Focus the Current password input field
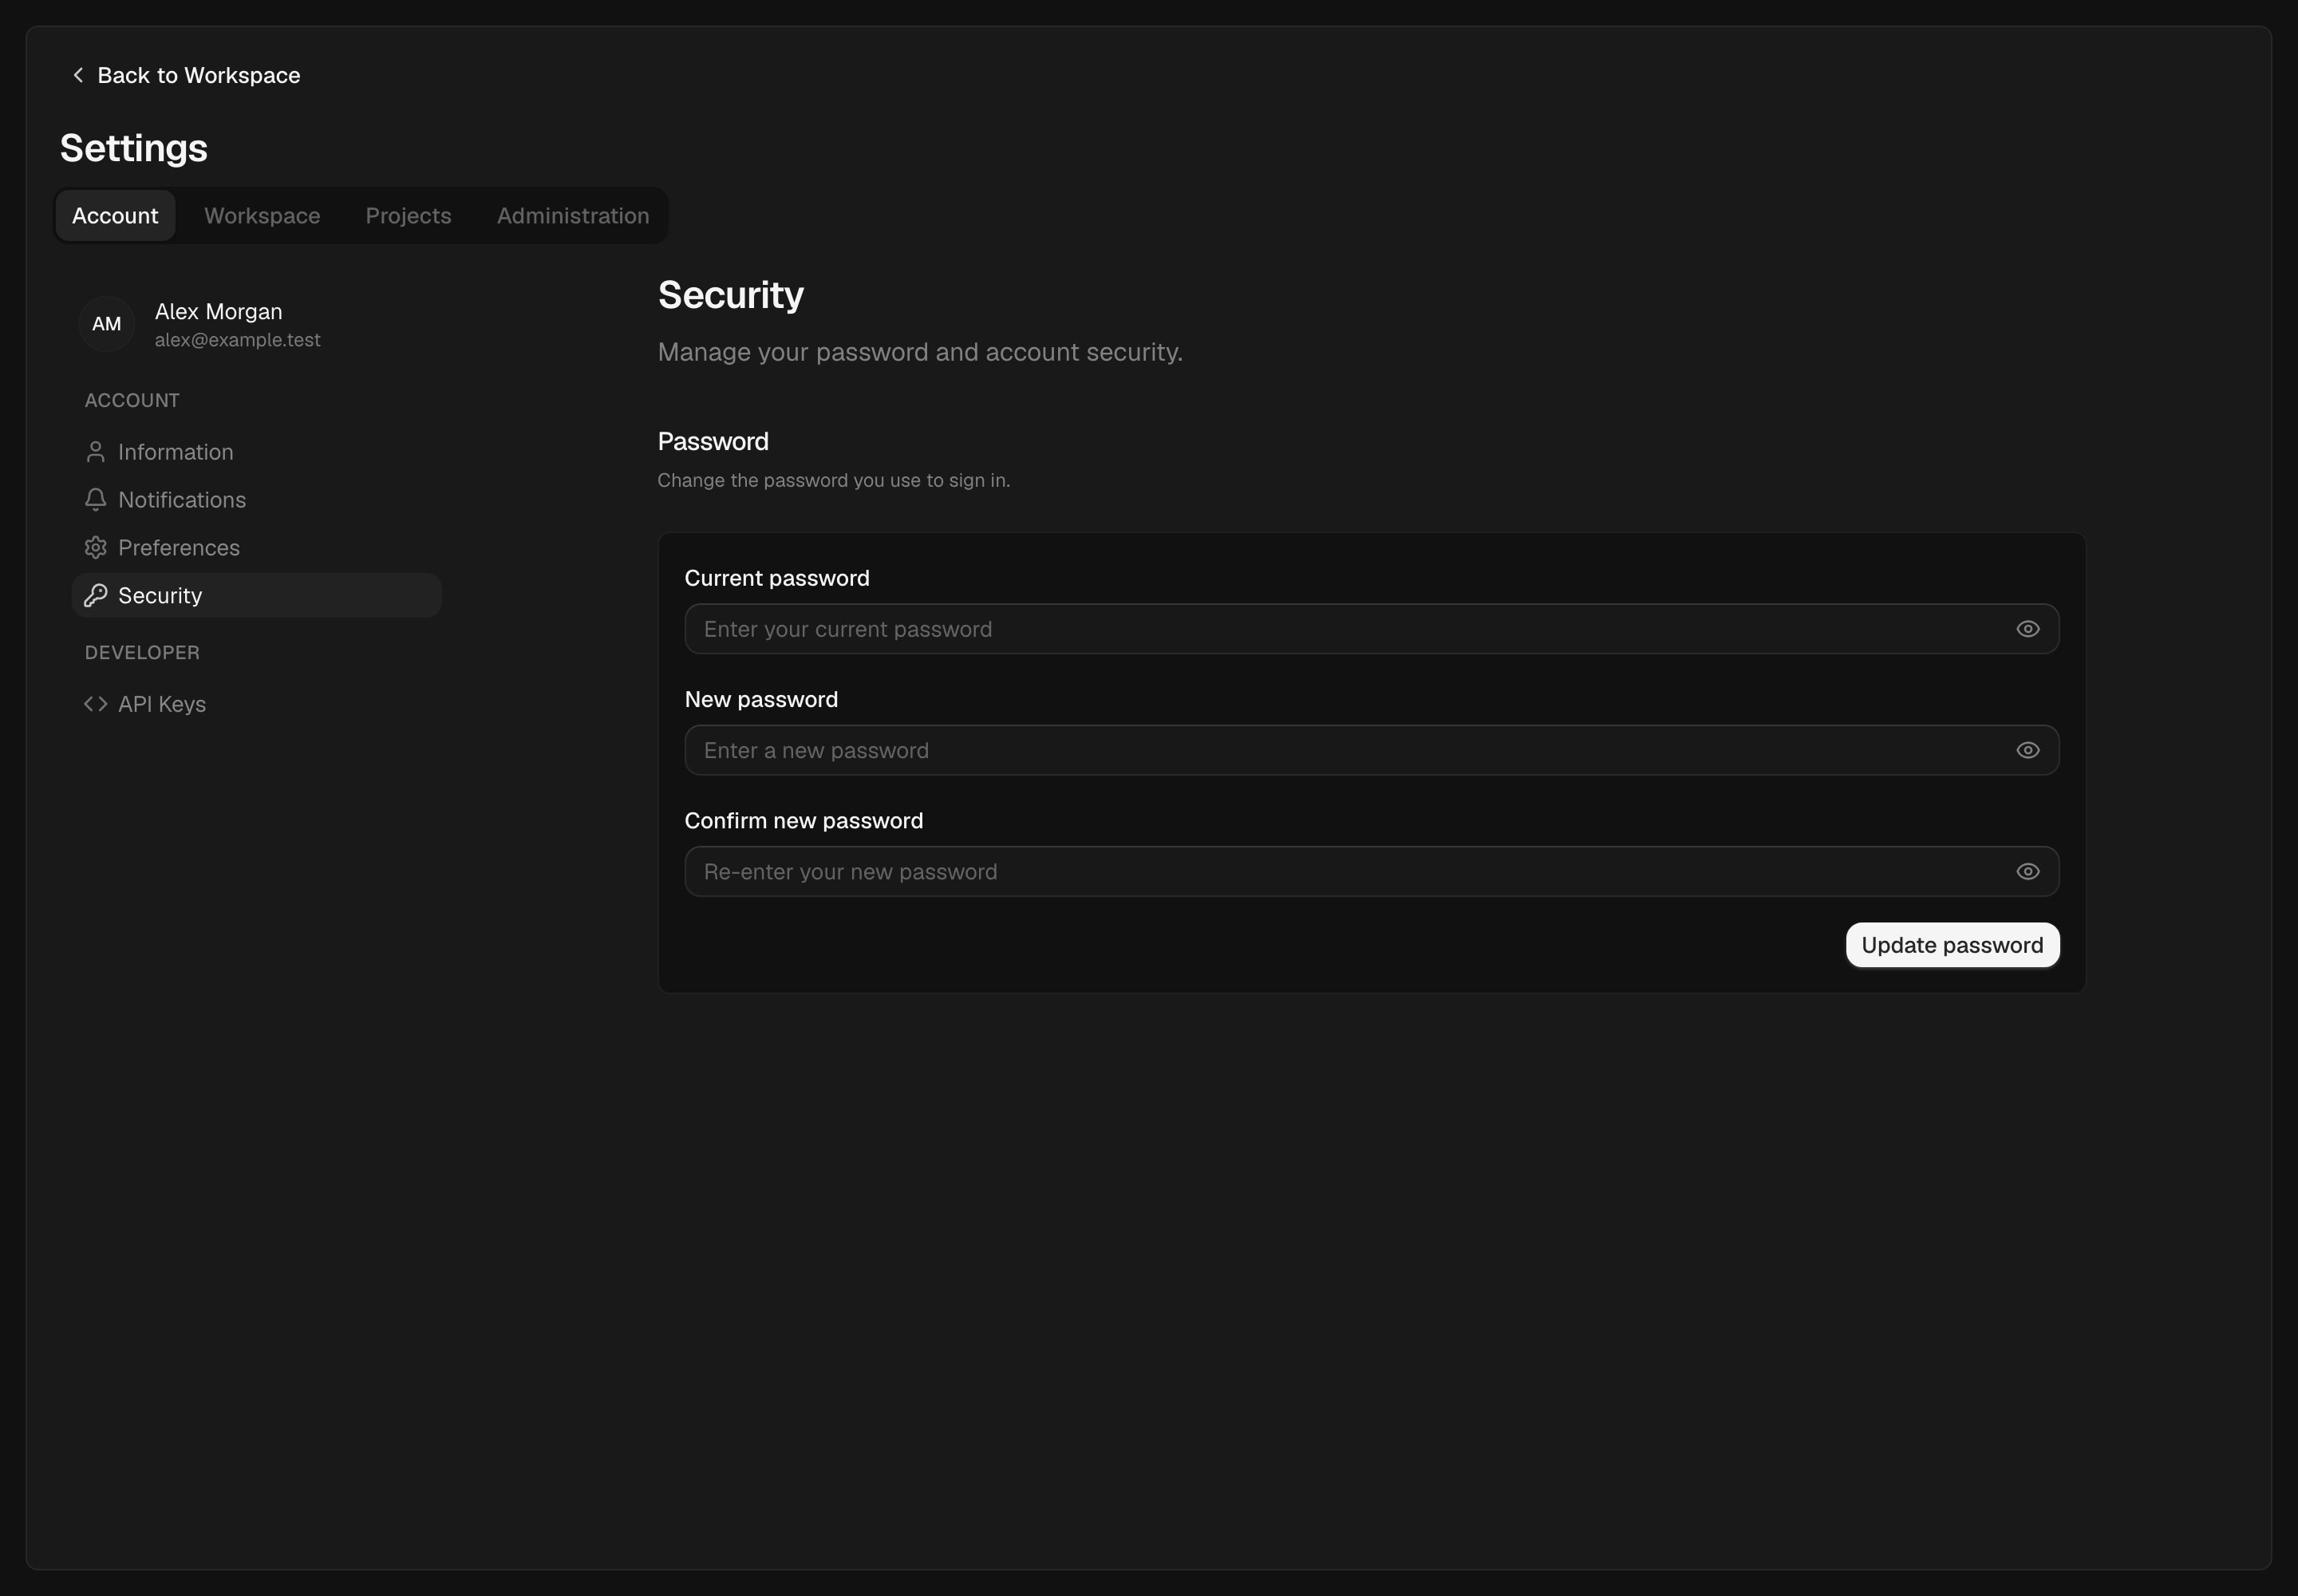 point(1371,629)
